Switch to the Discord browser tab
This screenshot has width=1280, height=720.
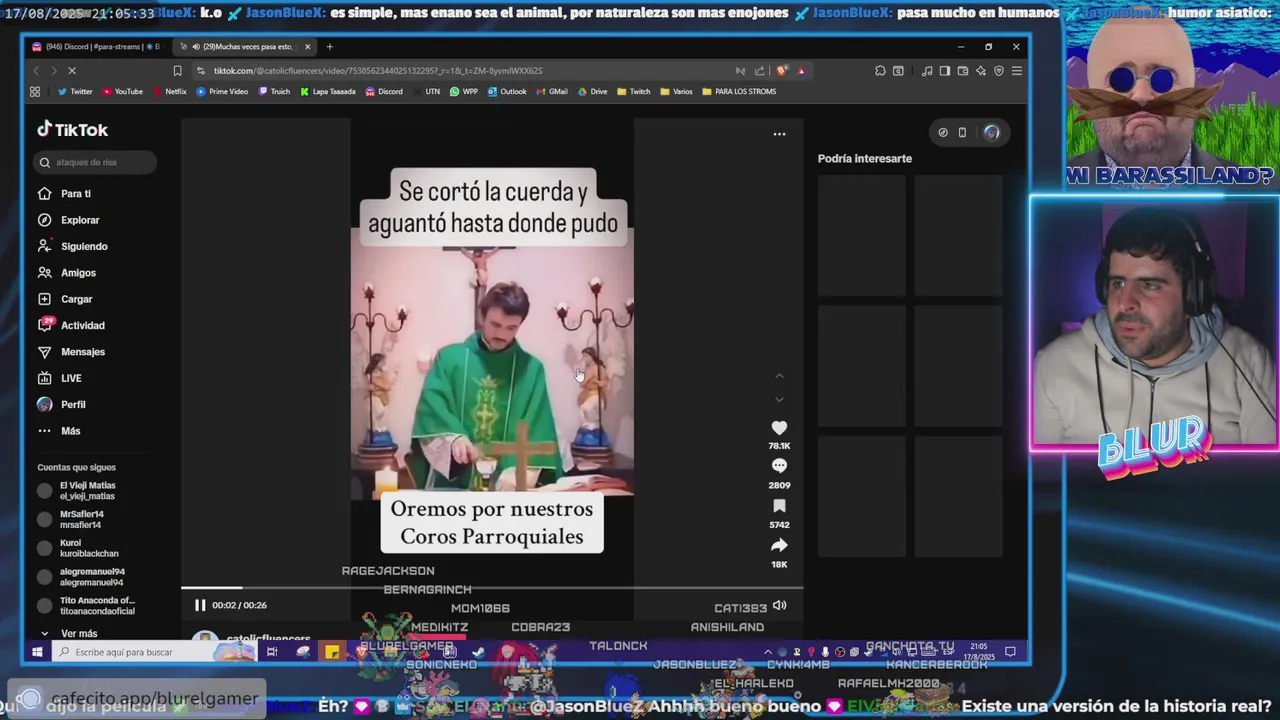pyautogui.click(x=95, y=47)
